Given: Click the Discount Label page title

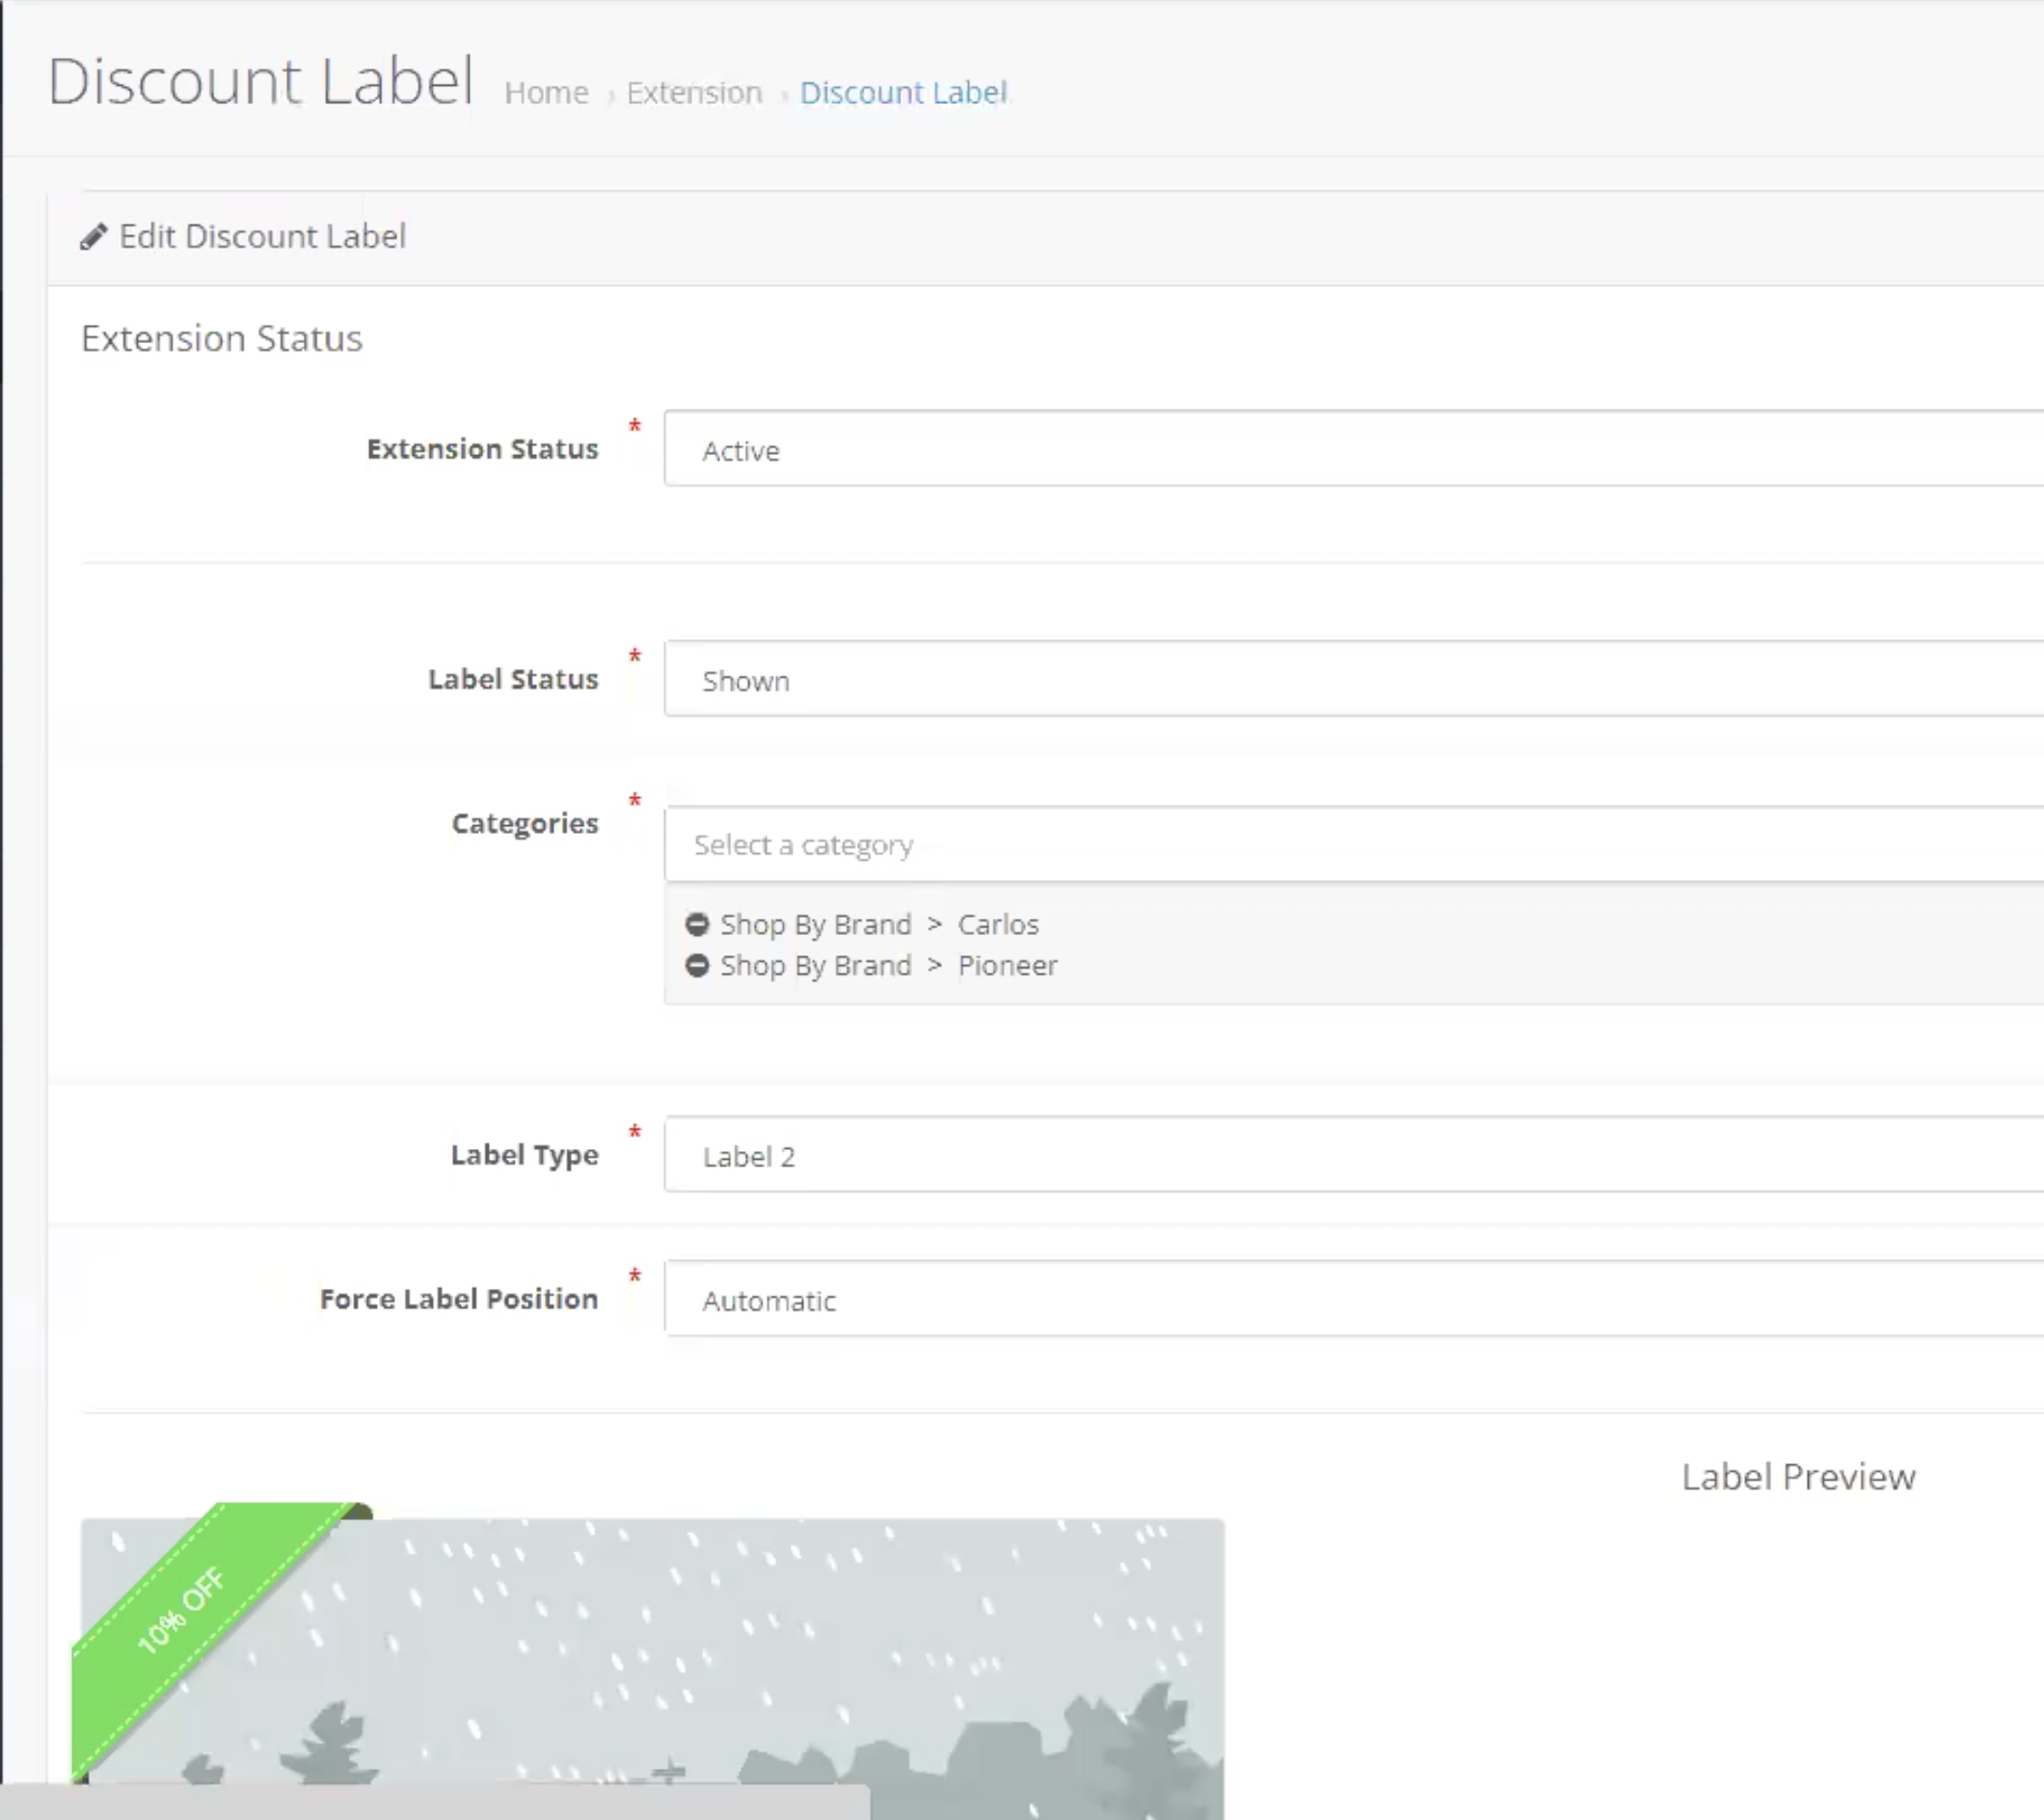Looking at the screenshot, I should pyautogui.click(x=261, y=81).
